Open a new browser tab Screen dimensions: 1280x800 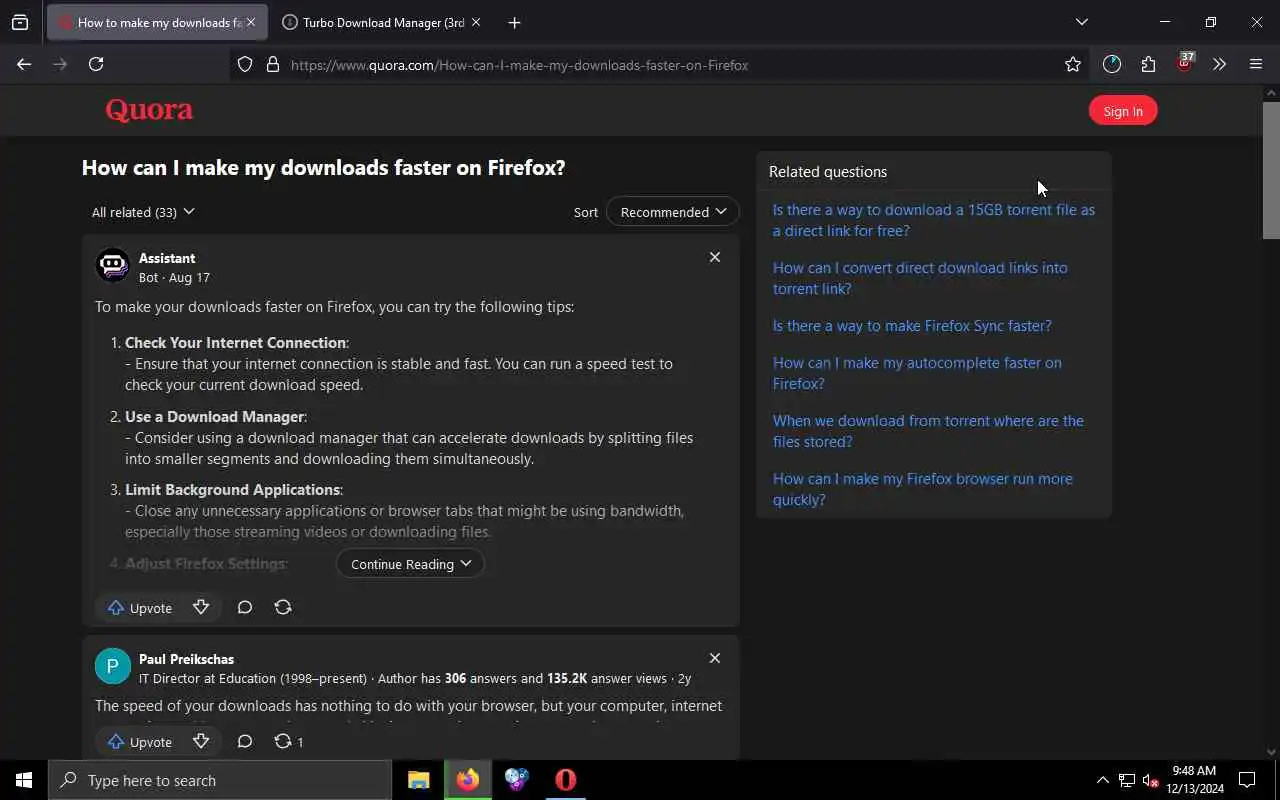pyautogui.click(x=514, y=22)
